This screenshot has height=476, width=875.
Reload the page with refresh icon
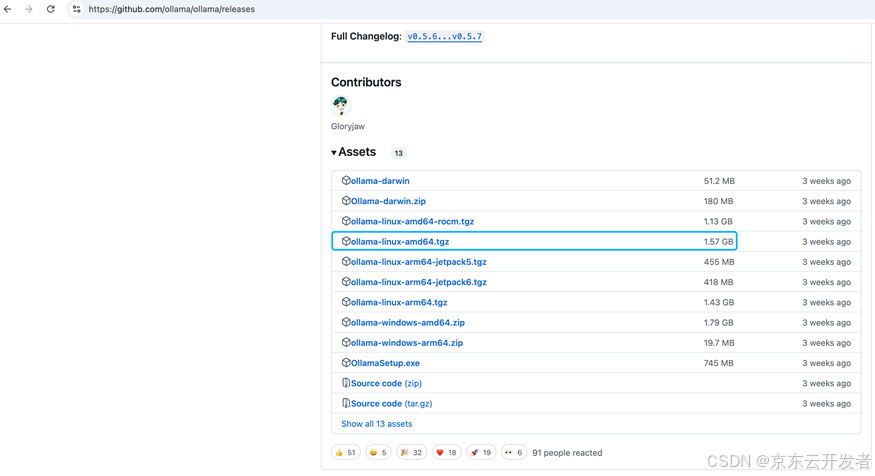(50, 9)
